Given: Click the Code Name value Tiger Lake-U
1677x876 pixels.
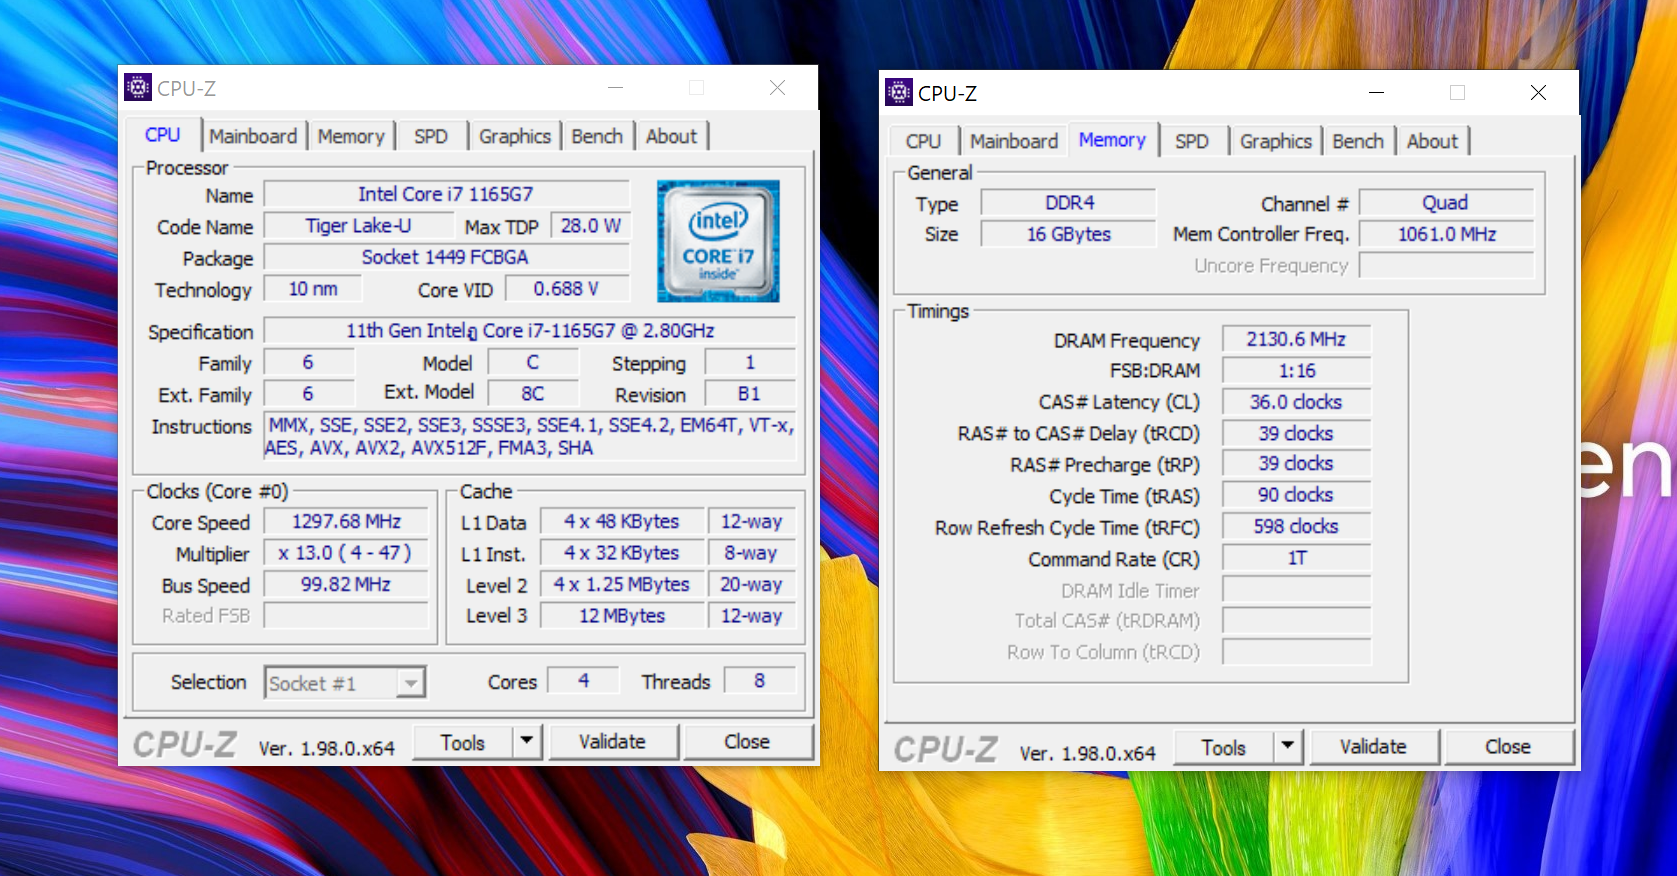Looking at the screenshot, I should tap(359, 226).
